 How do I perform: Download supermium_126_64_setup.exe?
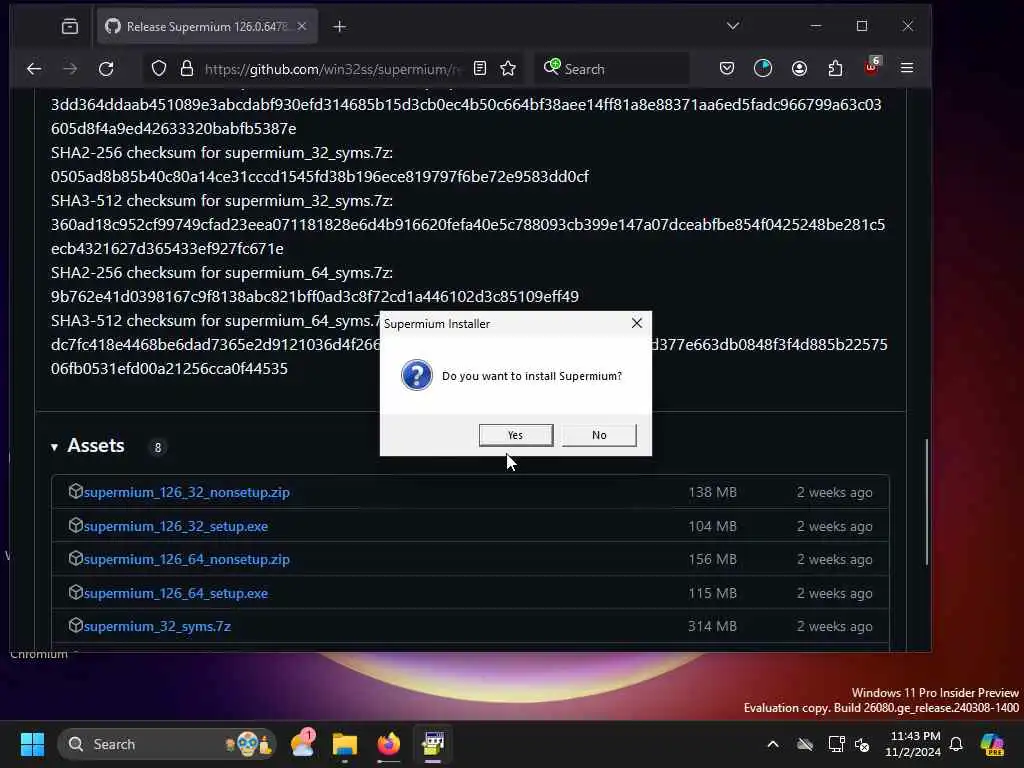[x=176, y=594]
